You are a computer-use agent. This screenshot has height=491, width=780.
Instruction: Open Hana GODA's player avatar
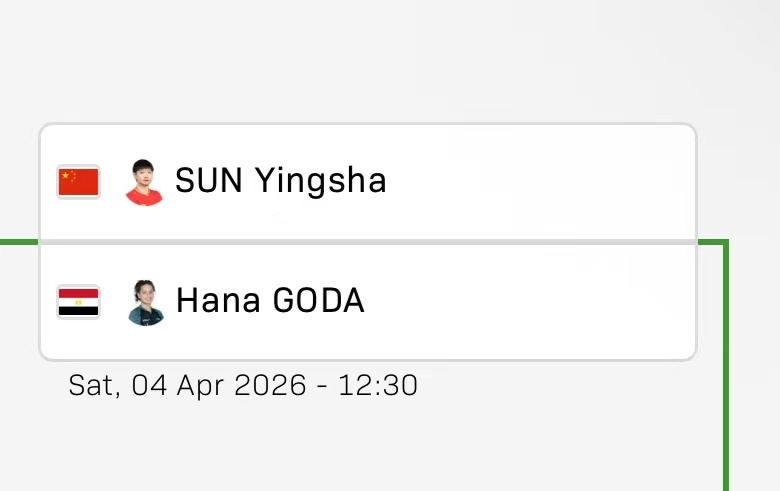pyautogui.click(x=145, y=302)
